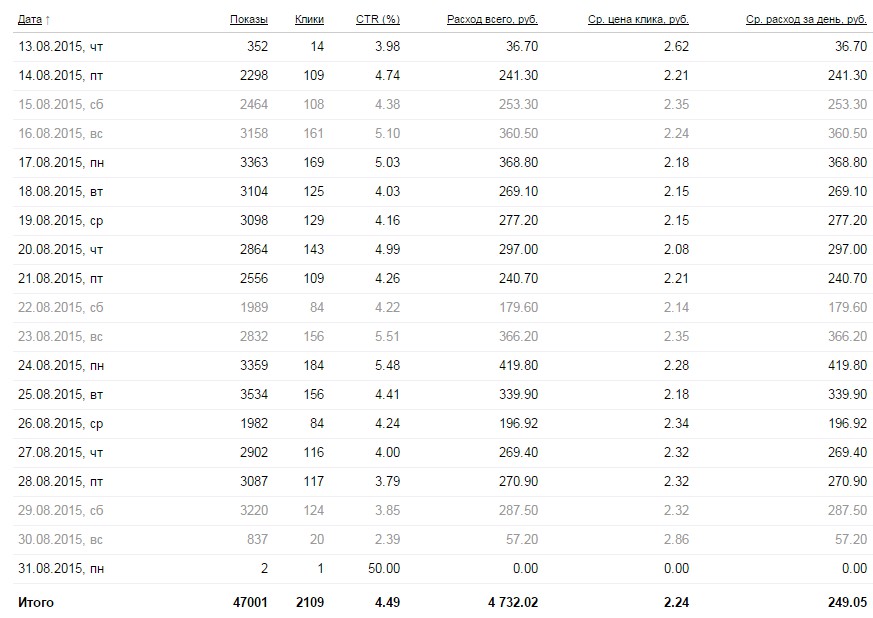873x618 pixels.
Task: Sort the table by the Дата column
Action: [x=31, y=19]
